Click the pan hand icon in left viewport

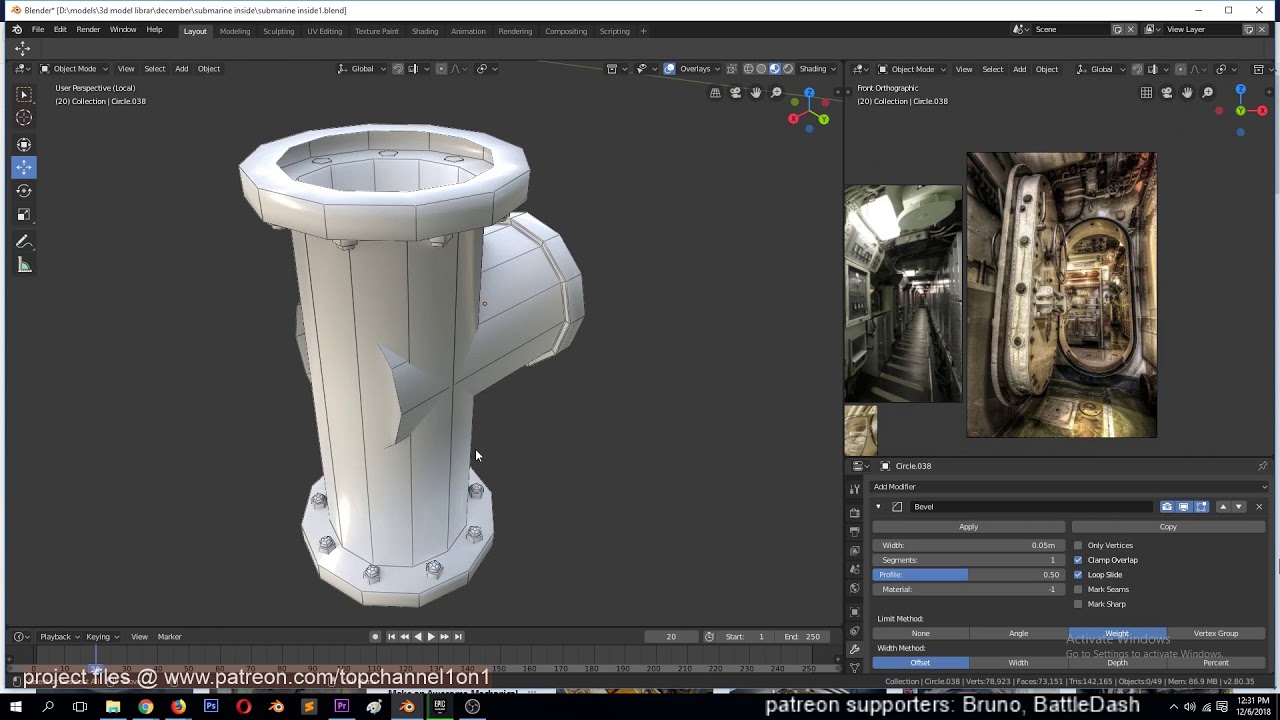click(756, 93)
